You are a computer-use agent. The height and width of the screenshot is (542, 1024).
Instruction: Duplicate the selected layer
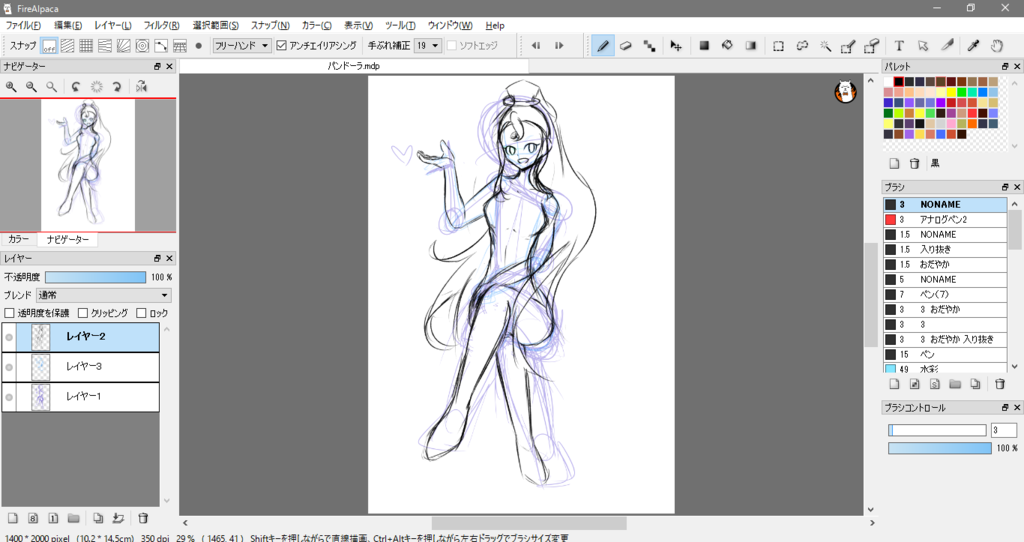(x=98, y=518)
